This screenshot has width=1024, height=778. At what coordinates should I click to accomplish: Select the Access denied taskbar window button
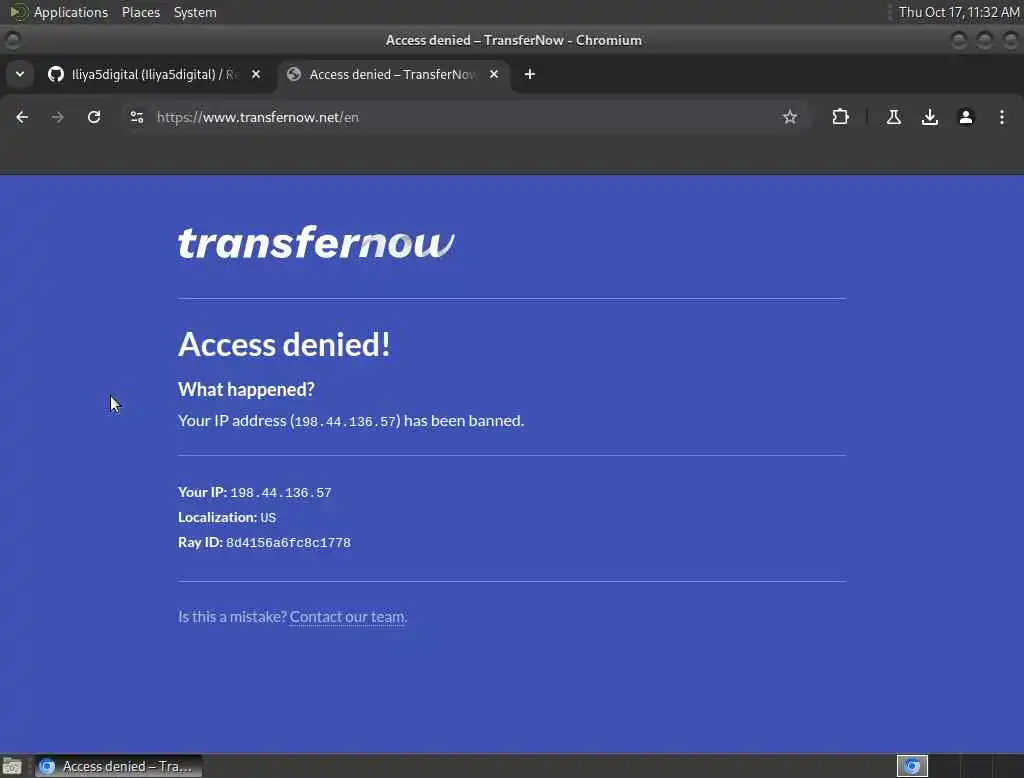(118, 766)
